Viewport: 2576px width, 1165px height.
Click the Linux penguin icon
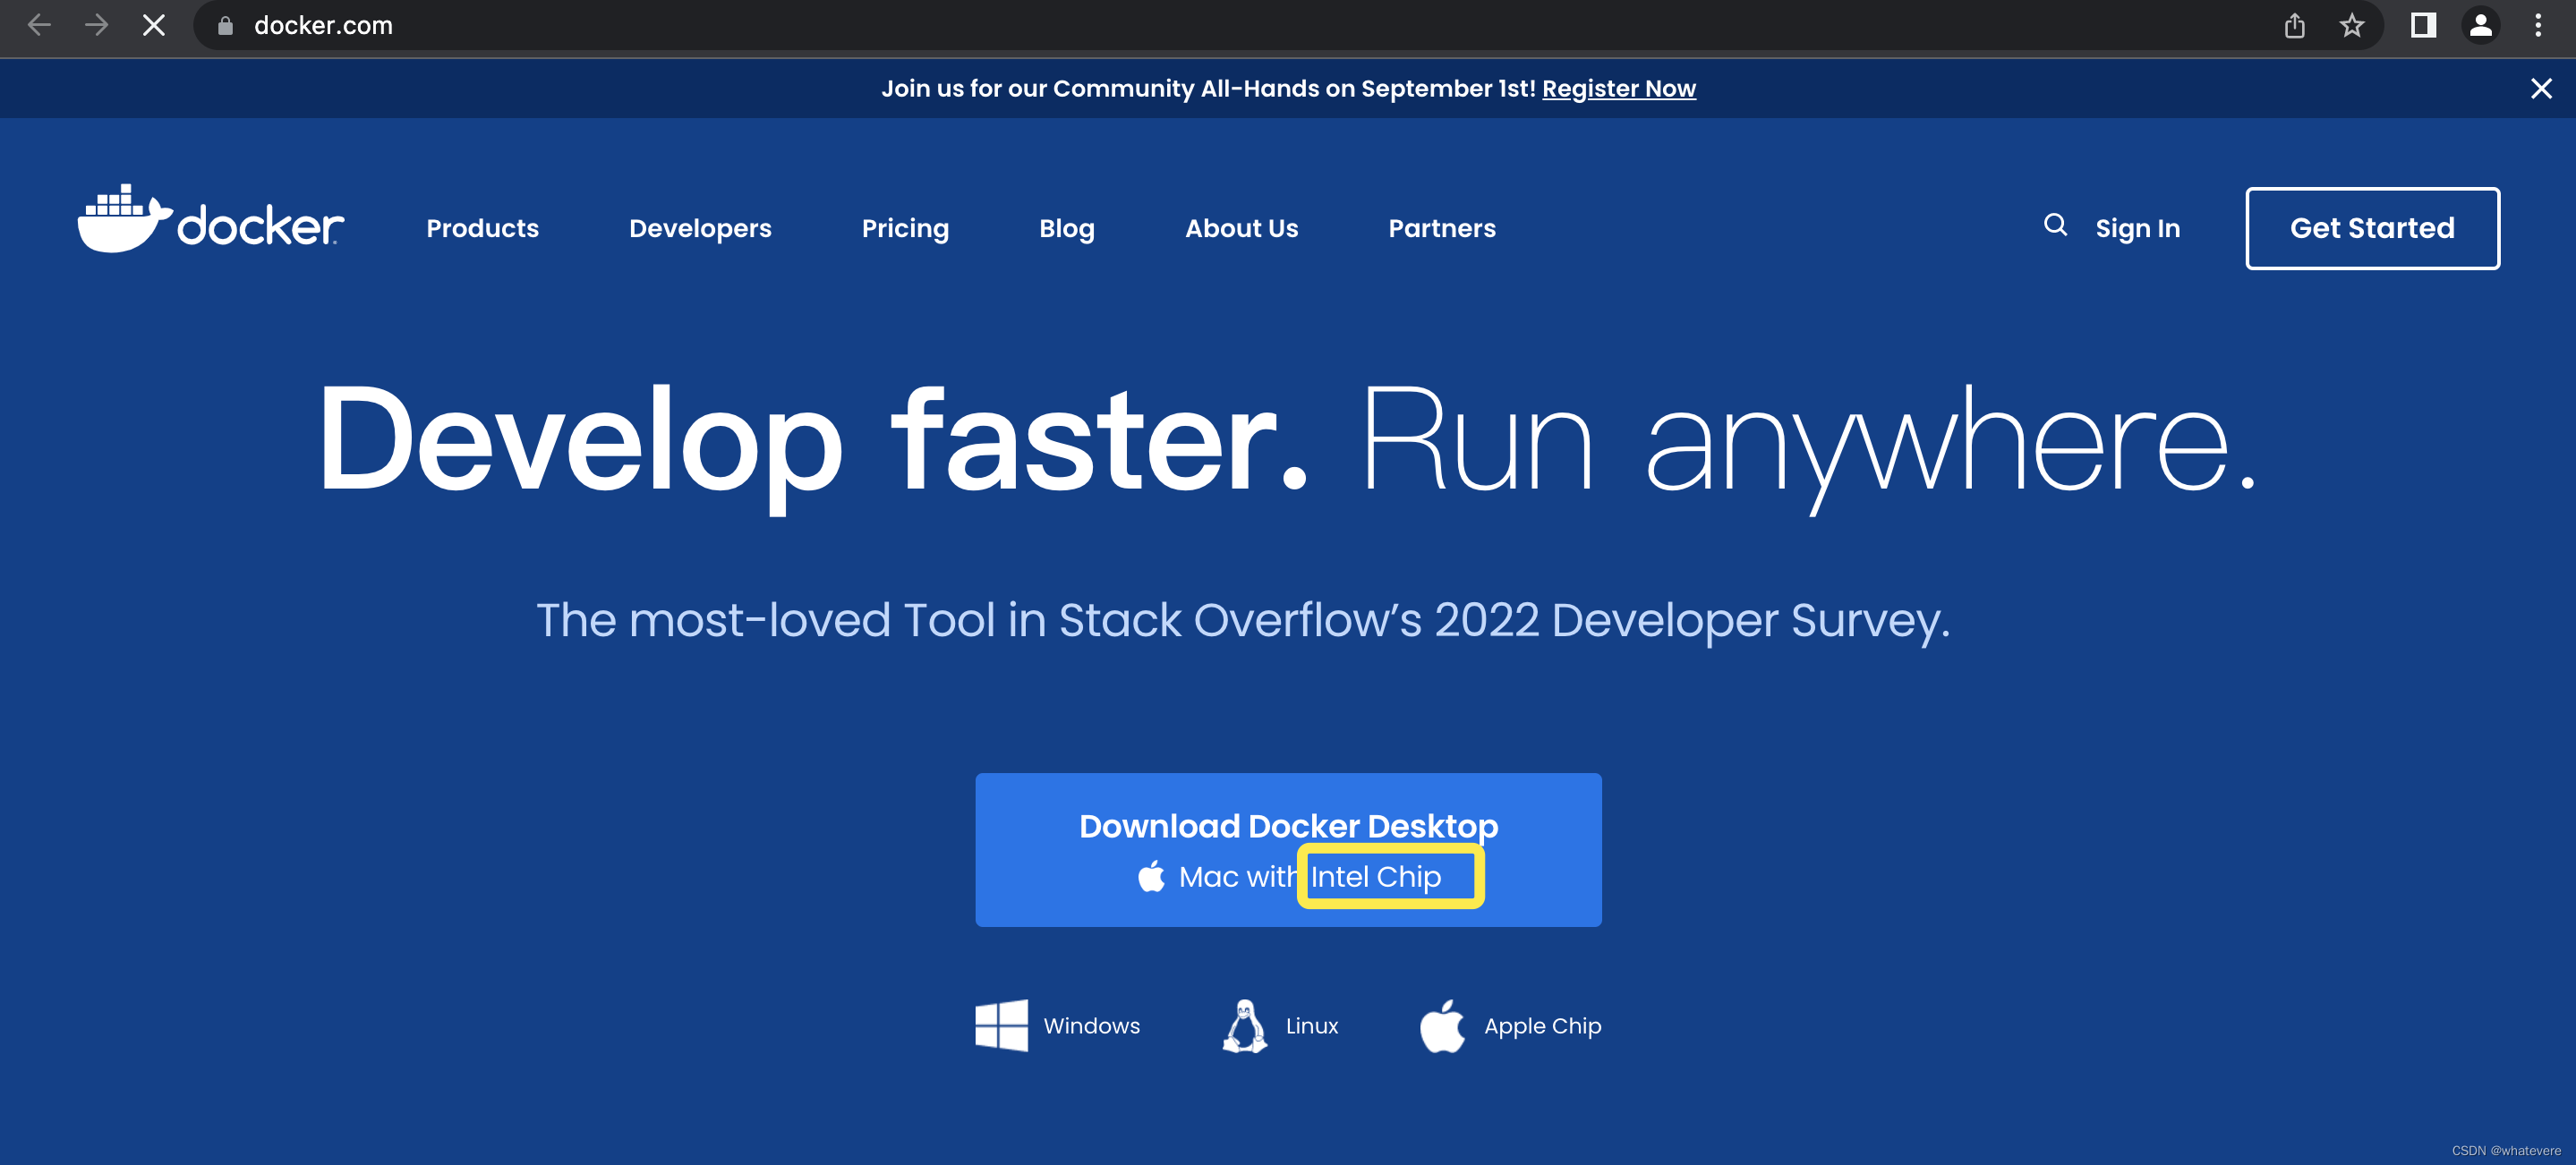(x=1245, y=1026)
